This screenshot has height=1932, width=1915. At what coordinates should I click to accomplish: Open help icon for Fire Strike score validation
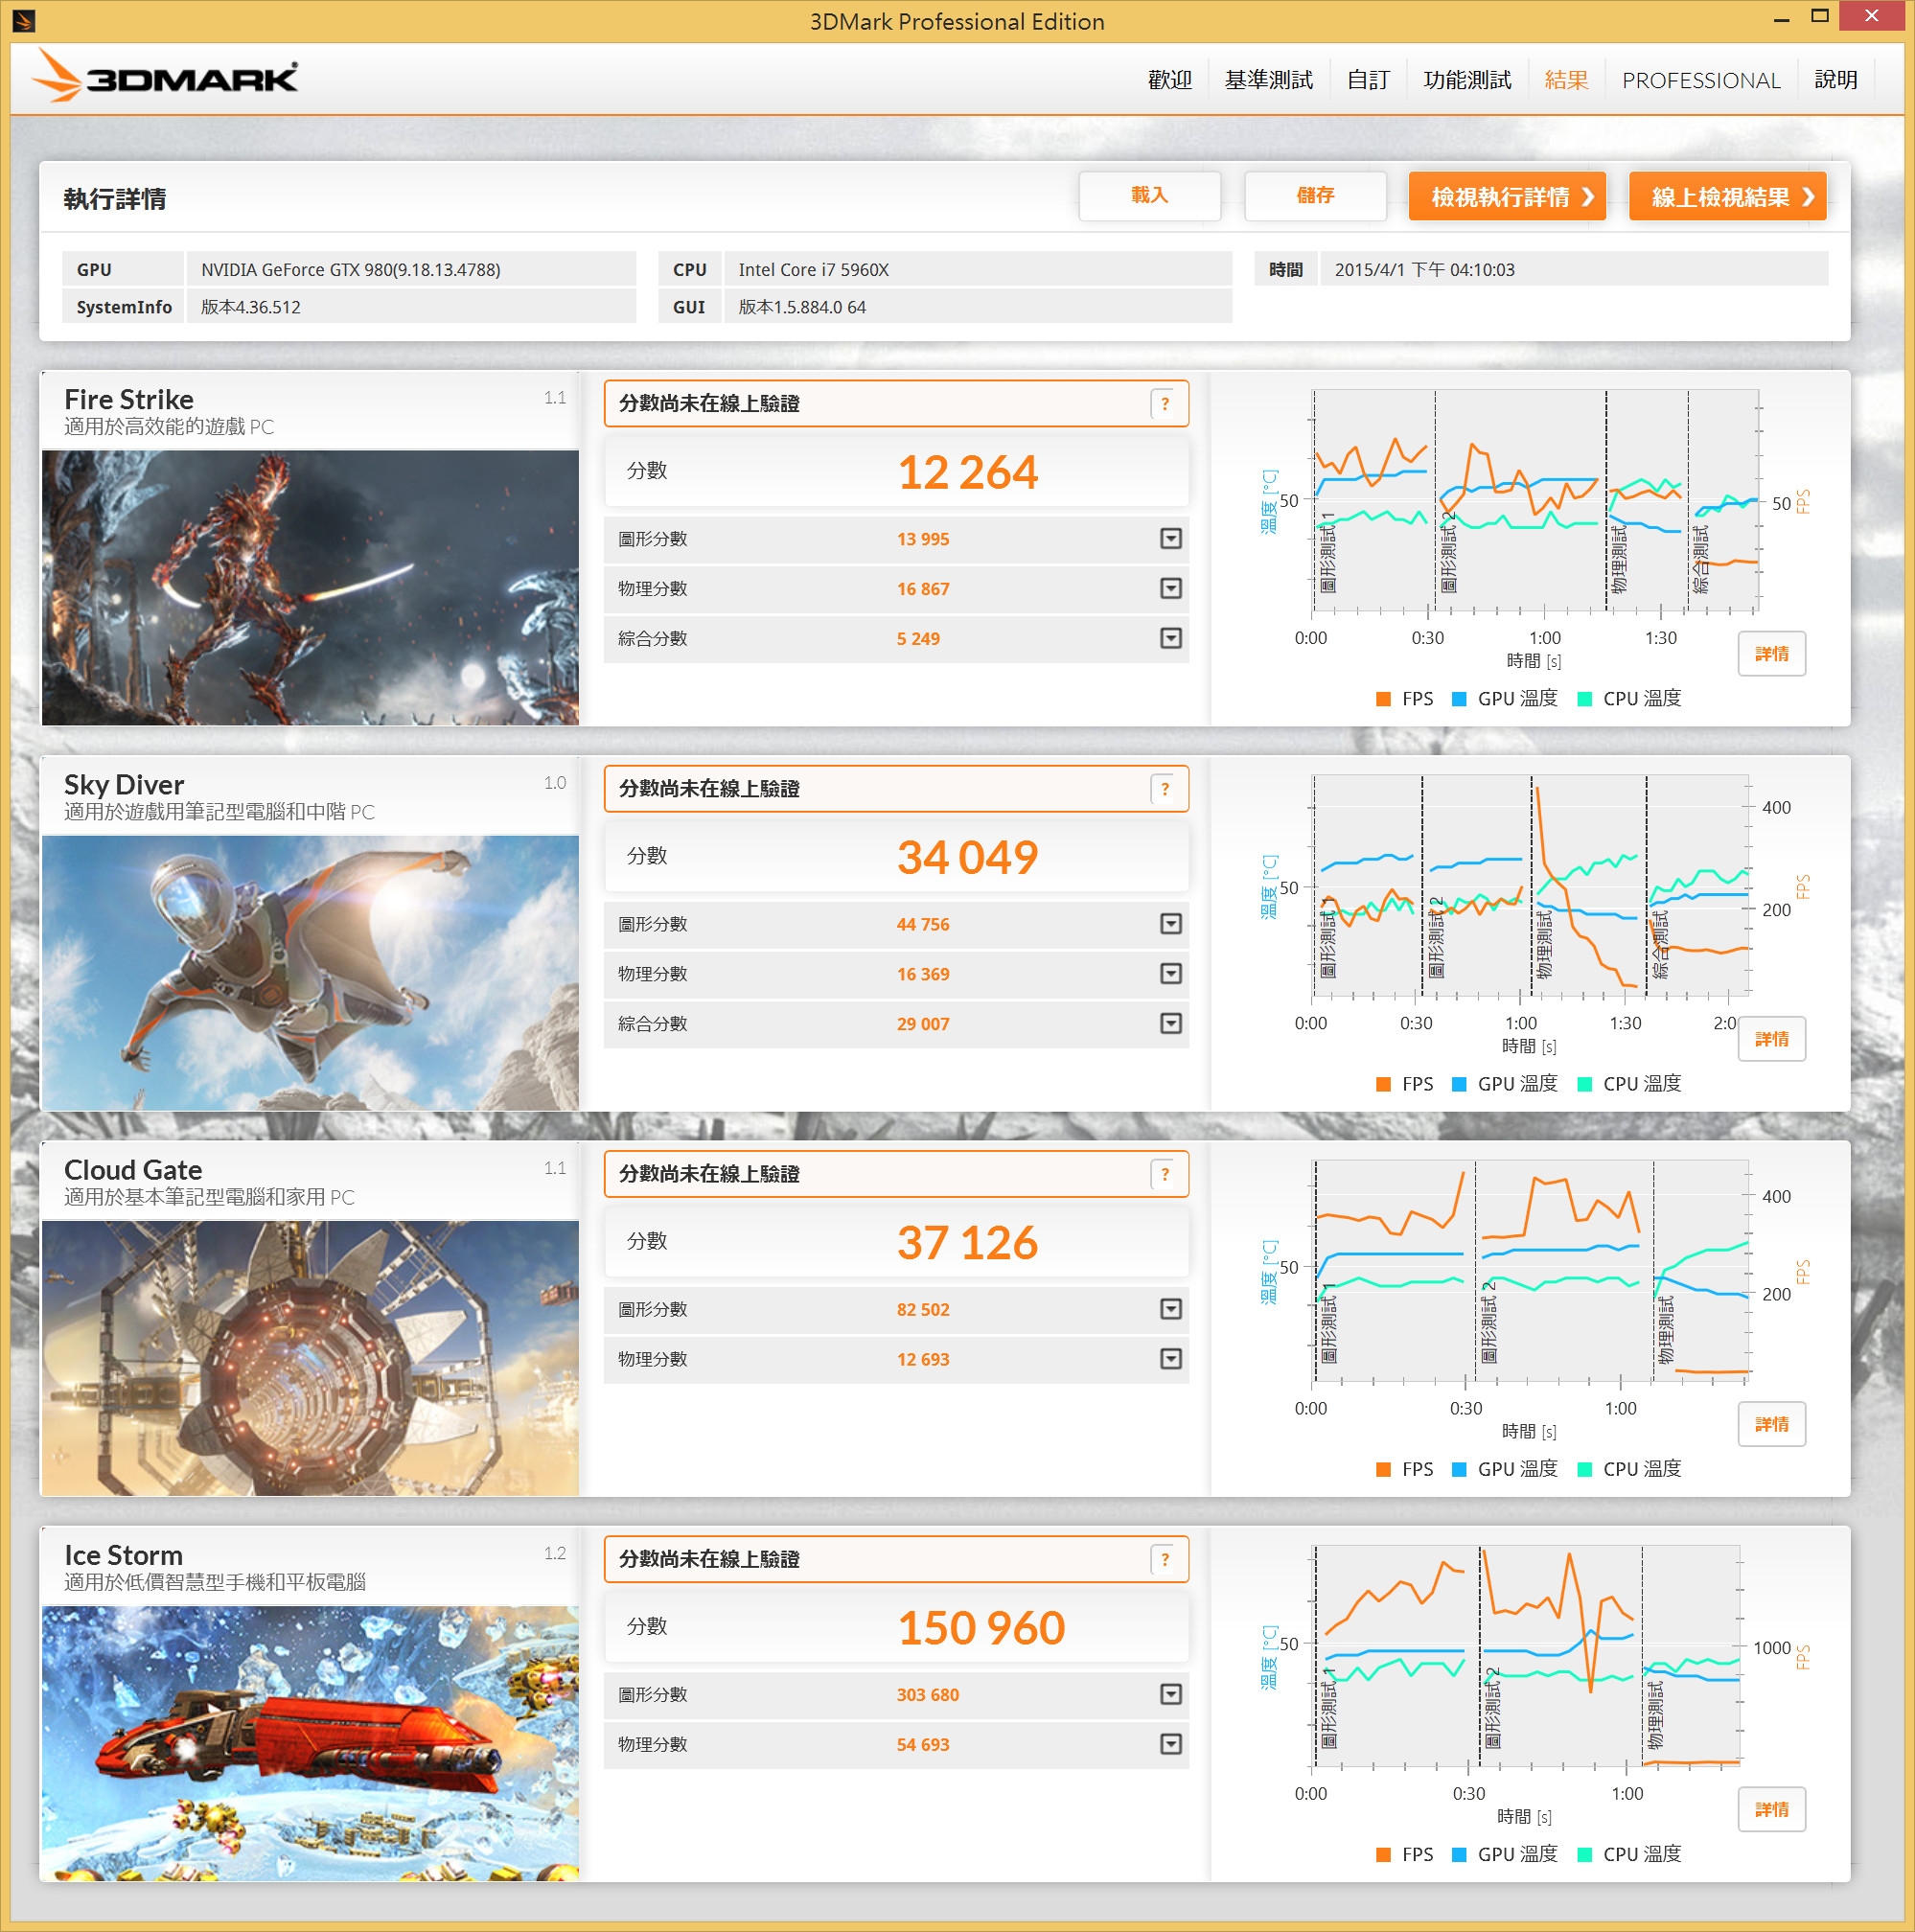click(x=1164, y=404)
